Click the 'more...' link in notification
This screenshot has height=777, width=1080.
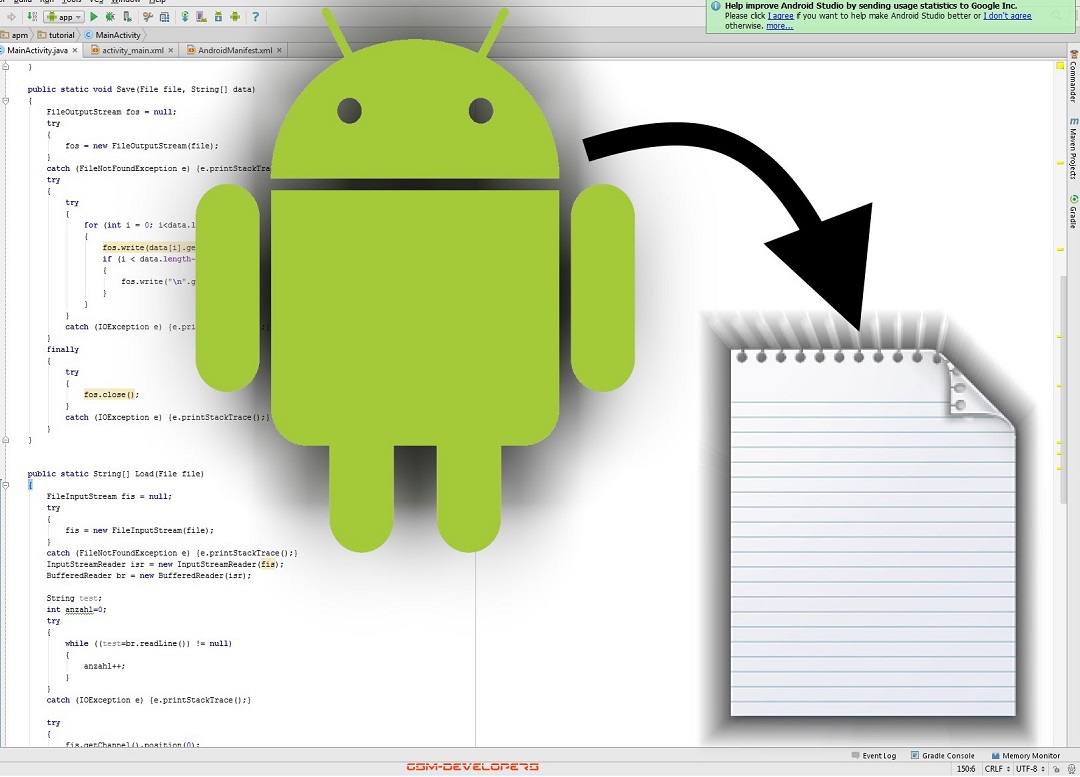pos(780,26)
